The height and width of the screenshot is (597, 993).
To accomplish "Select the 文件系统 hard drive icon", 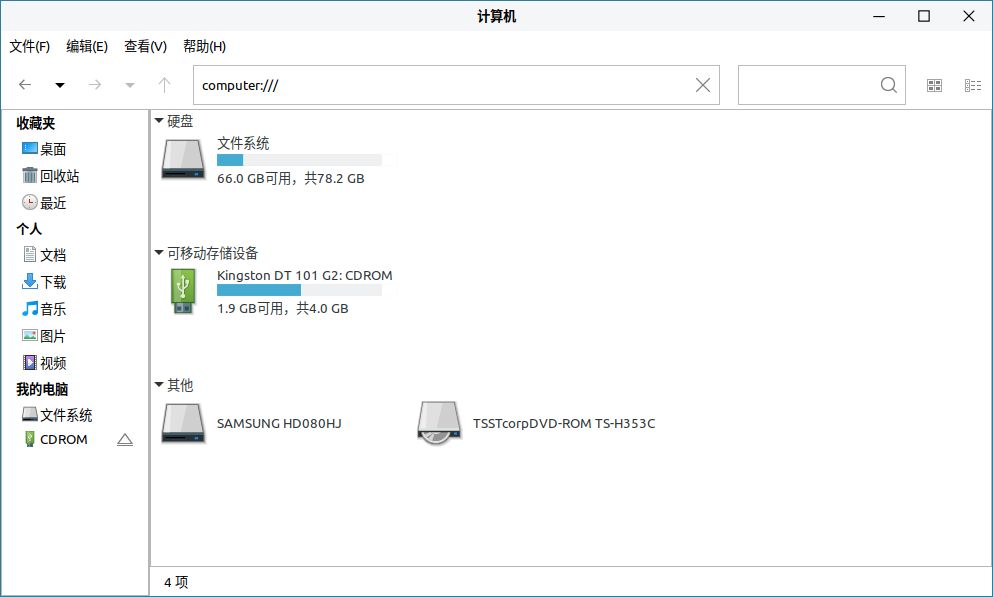I will click(x=183, y=160).
